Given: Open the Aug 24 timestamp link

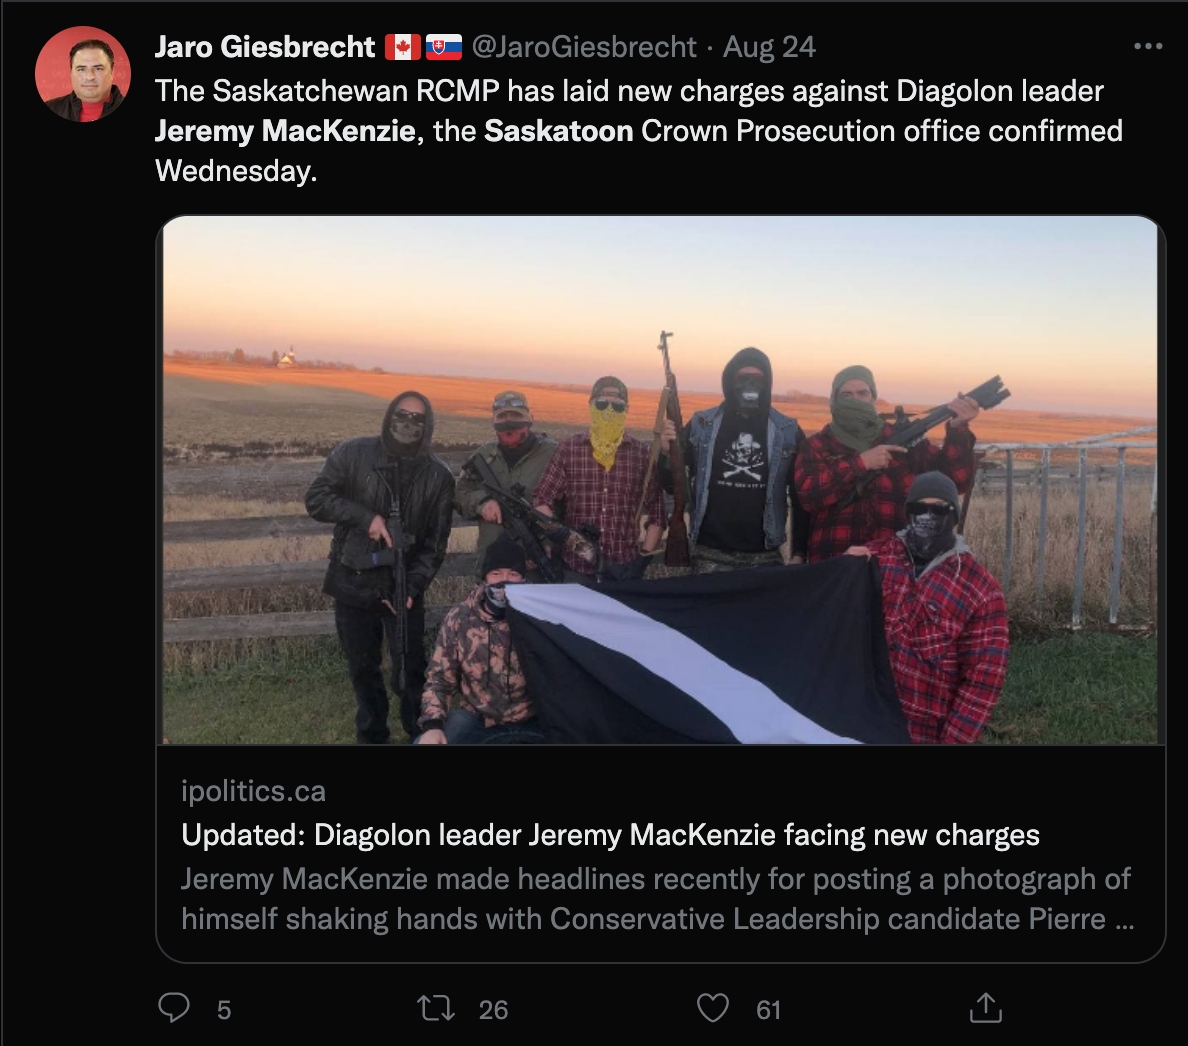Looking at the screenshot, I should [x=769, y=47].
